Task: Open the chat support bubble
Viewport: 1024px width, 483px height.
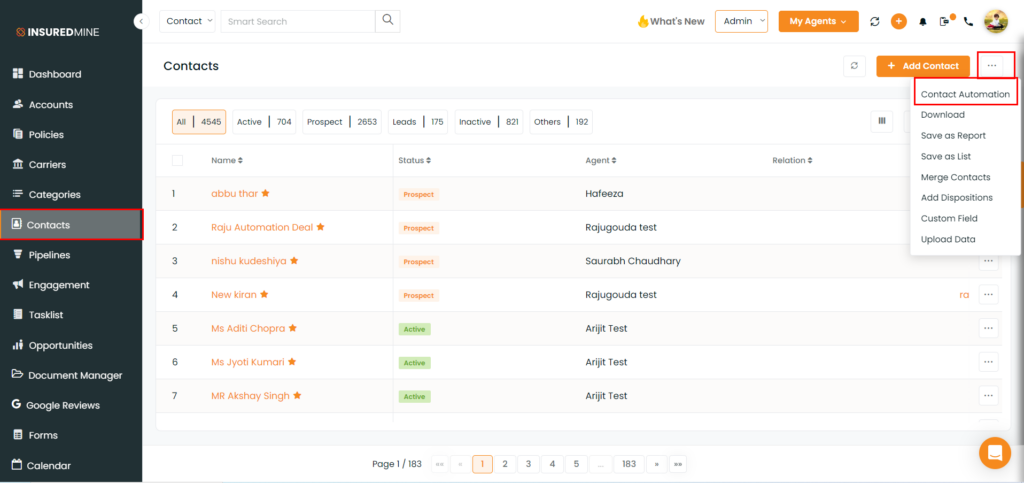Action: (994, 453)
